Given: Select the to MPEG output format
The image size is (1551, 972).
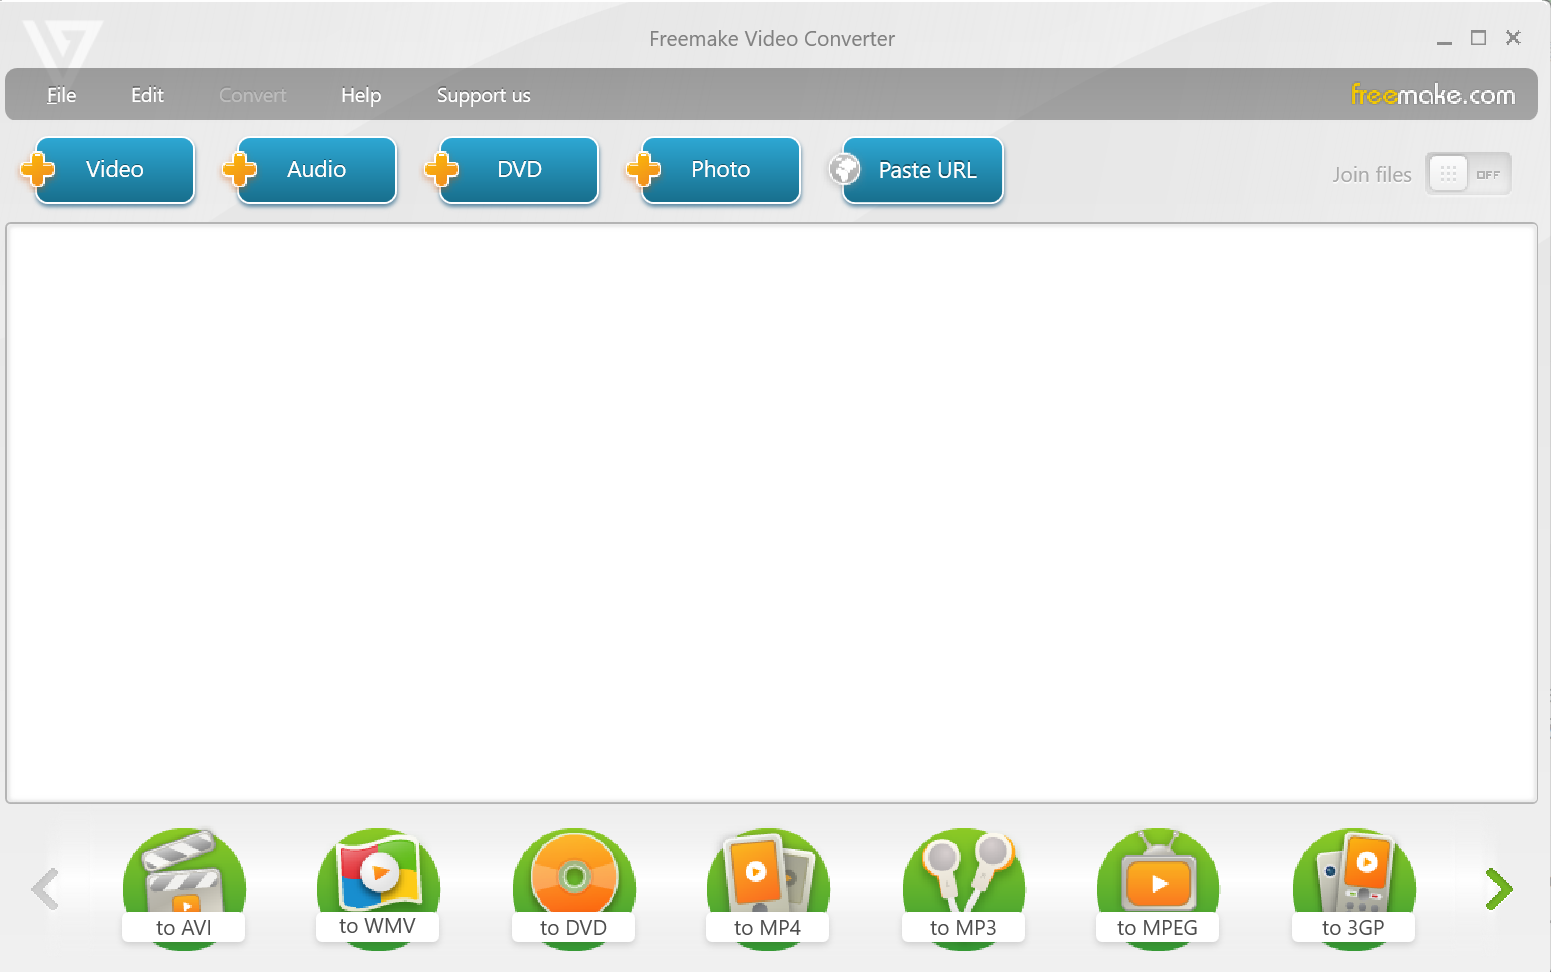Looking at the screenshot, I should (1157, 888).
